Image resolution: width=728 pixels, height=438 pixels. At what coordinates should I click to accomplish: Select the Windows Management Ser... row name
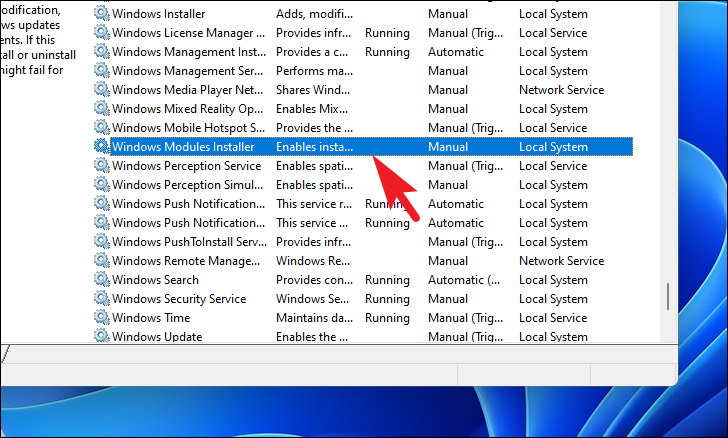tap(188, 71)
